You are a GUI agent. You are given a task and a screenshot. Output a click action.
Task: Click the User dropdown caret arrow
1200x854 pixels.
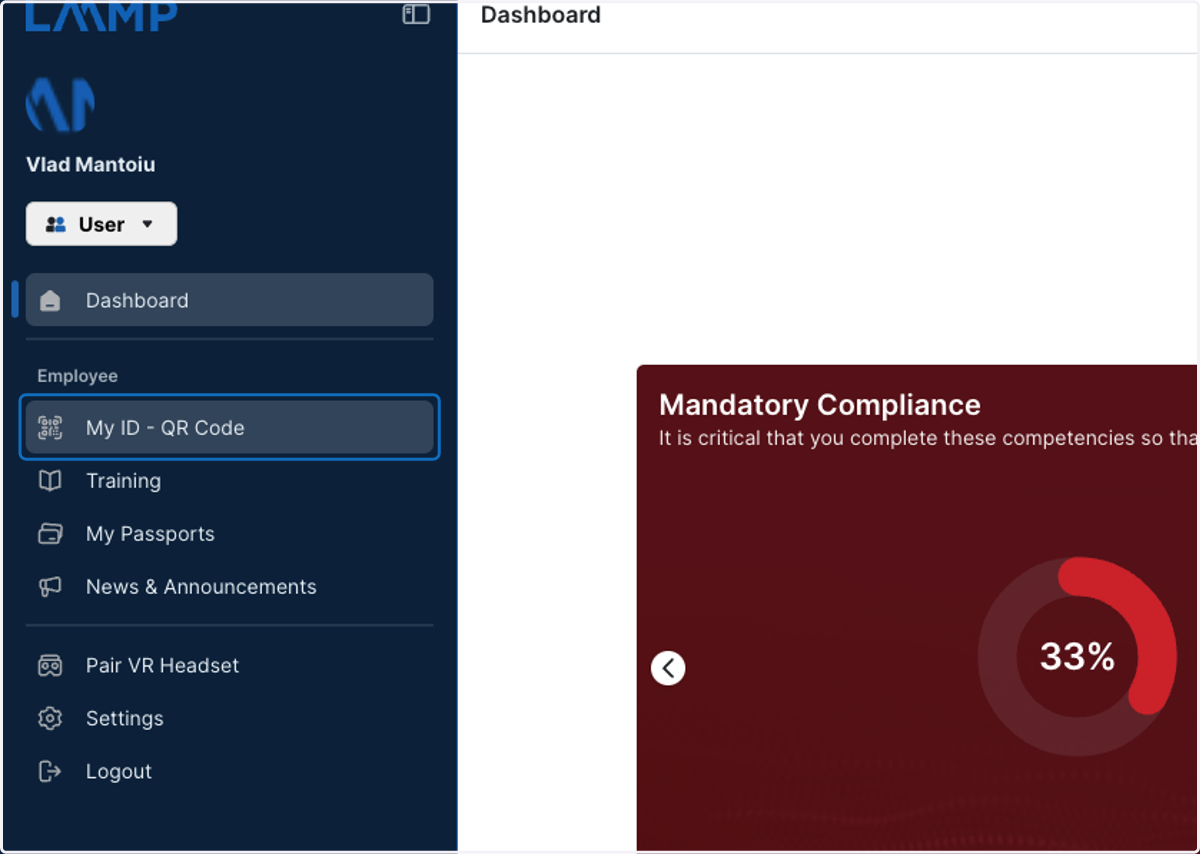coord(147,224)
